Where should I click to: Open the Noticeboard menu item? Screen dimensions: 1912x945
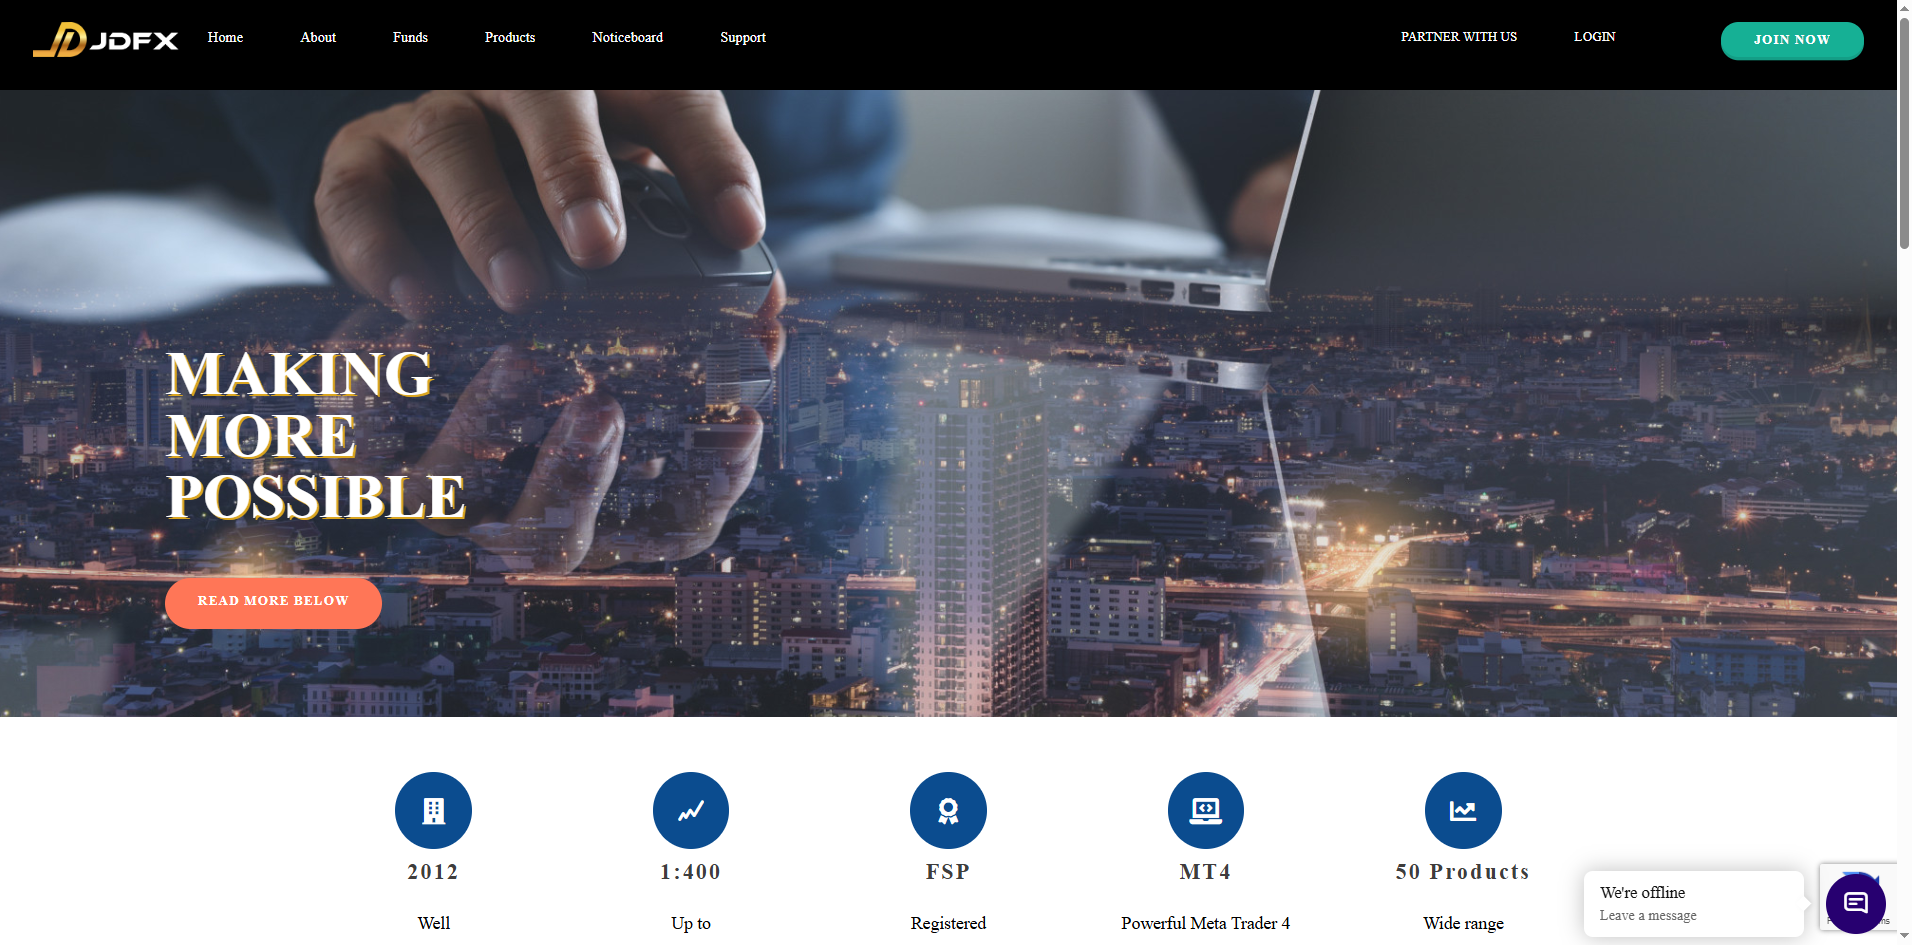(x=627, y=37)
